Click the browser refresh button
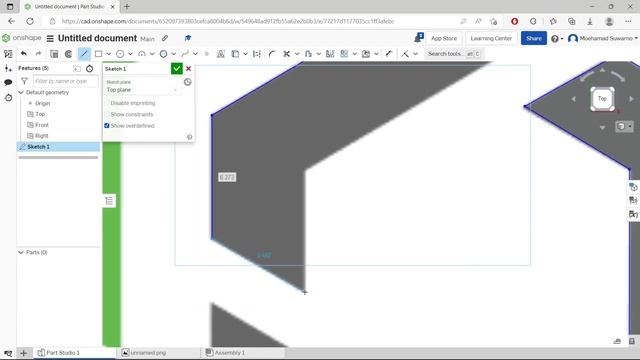Image resolution: width=640 pixels, height=360 pixels. pos(30,21)
